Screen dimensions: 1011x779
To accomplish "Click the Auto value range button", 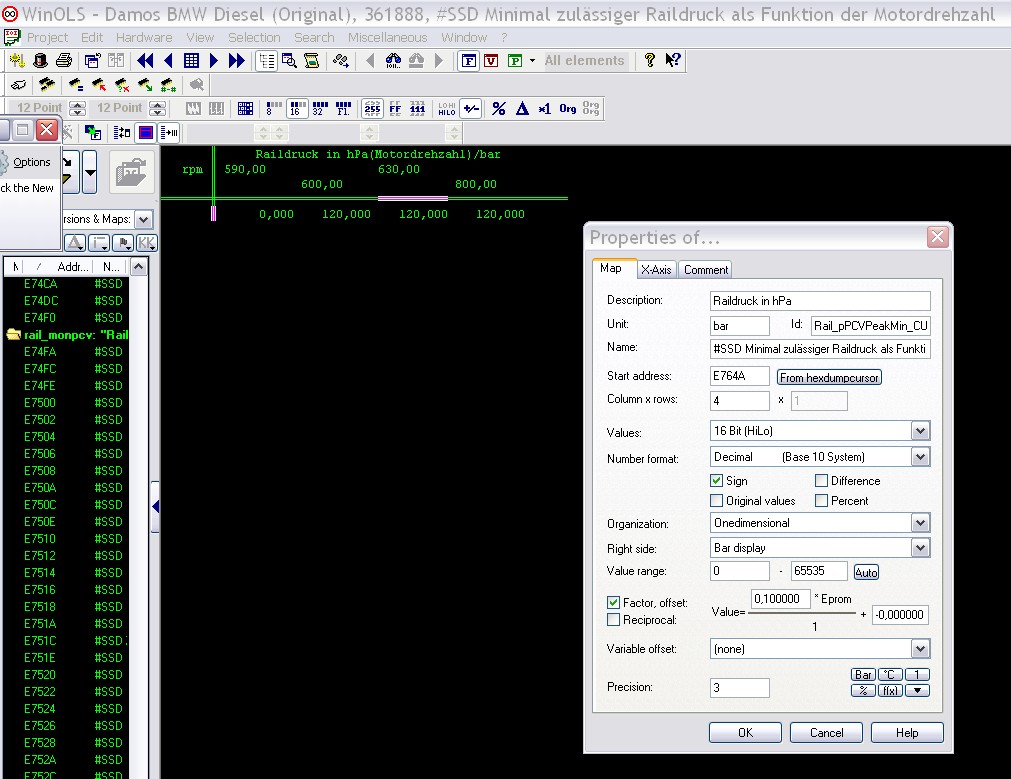I will [866, 572].
